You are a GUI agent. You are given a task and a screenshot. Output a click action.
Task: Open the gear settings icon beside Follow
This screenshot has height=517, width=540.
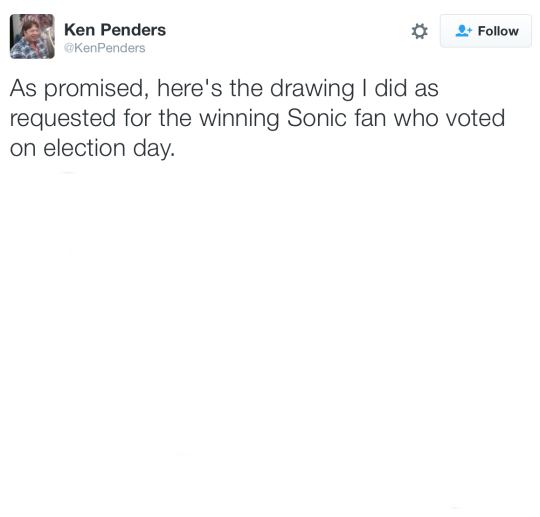(419, 31)
